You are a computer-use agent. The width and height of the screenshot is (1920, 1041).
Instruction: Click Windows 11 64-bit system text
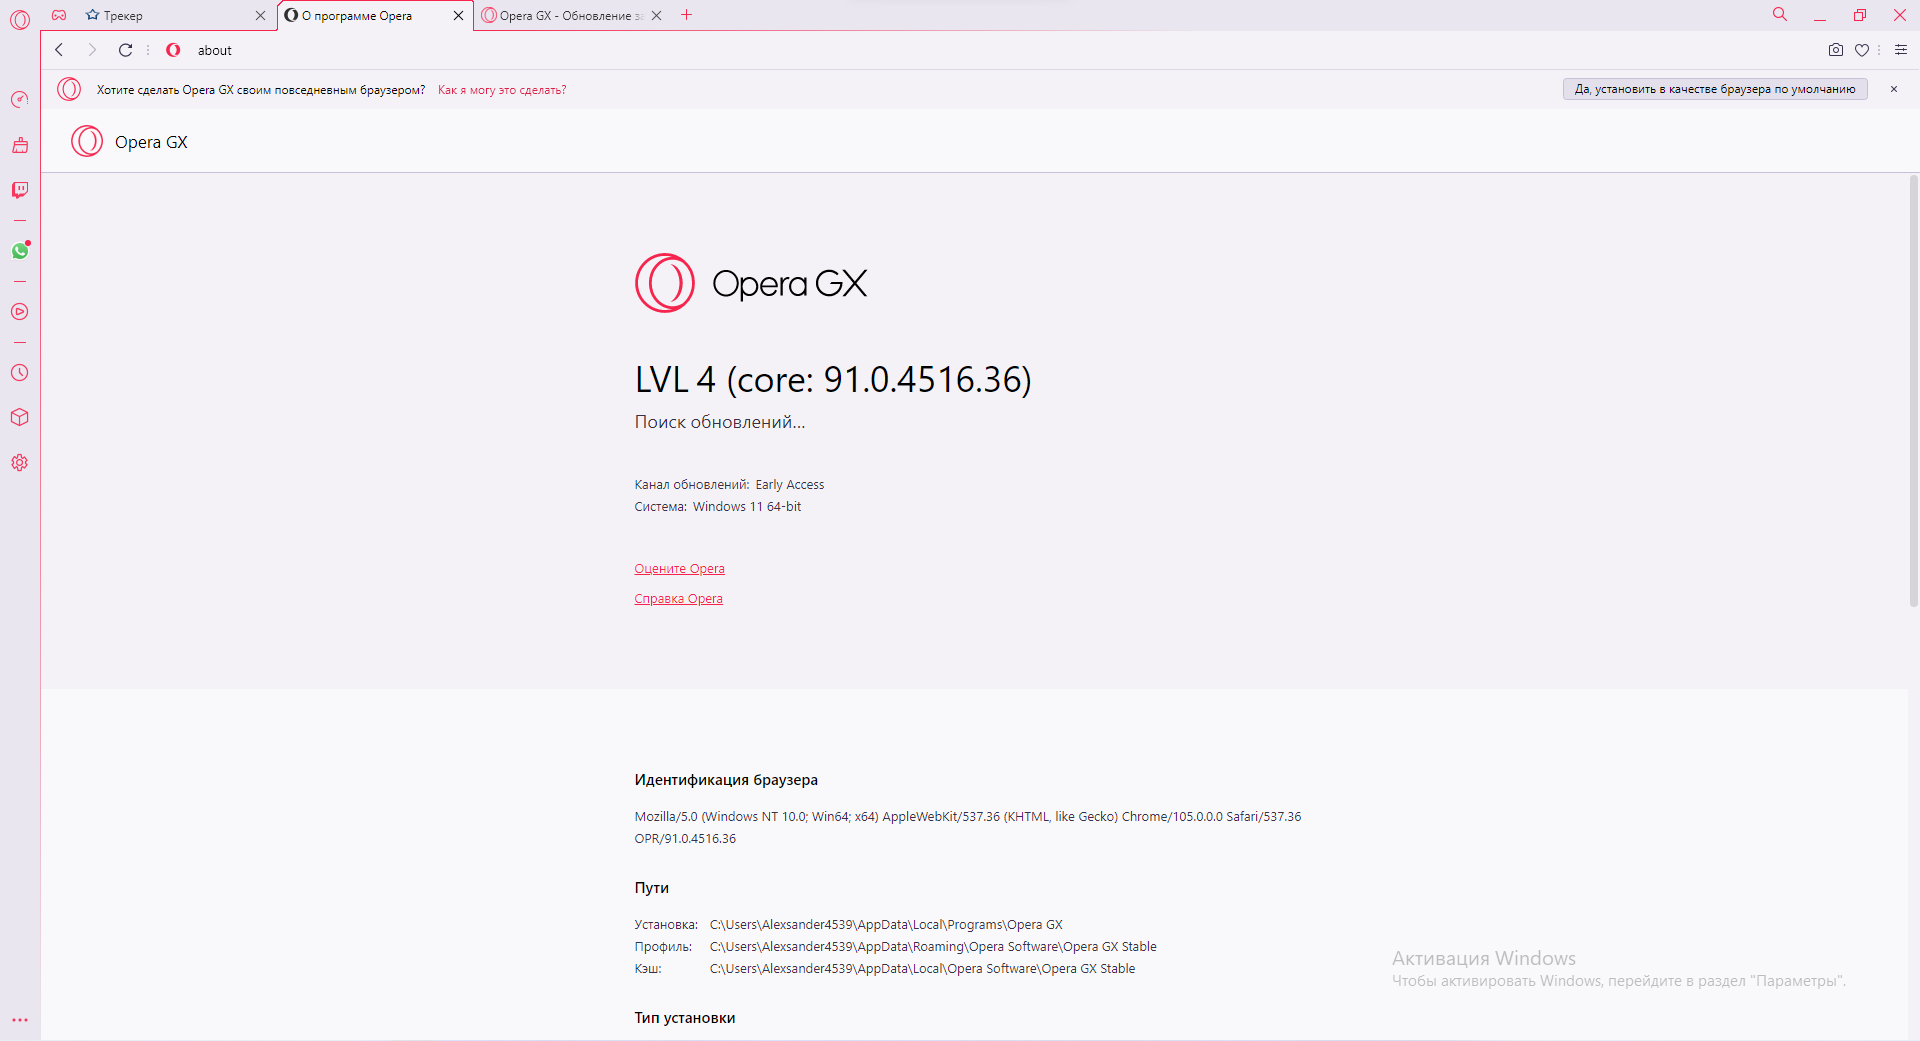tap(747, 507)
